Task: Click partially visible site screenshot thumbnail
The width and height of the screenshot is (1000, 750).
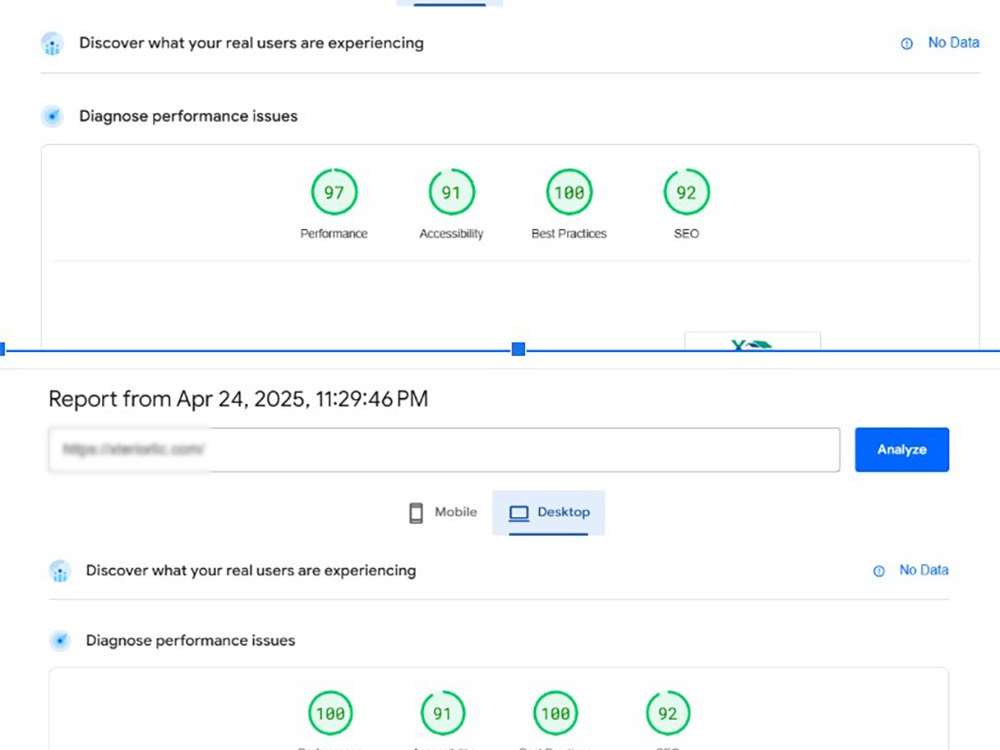Action: tap(753, 341)
